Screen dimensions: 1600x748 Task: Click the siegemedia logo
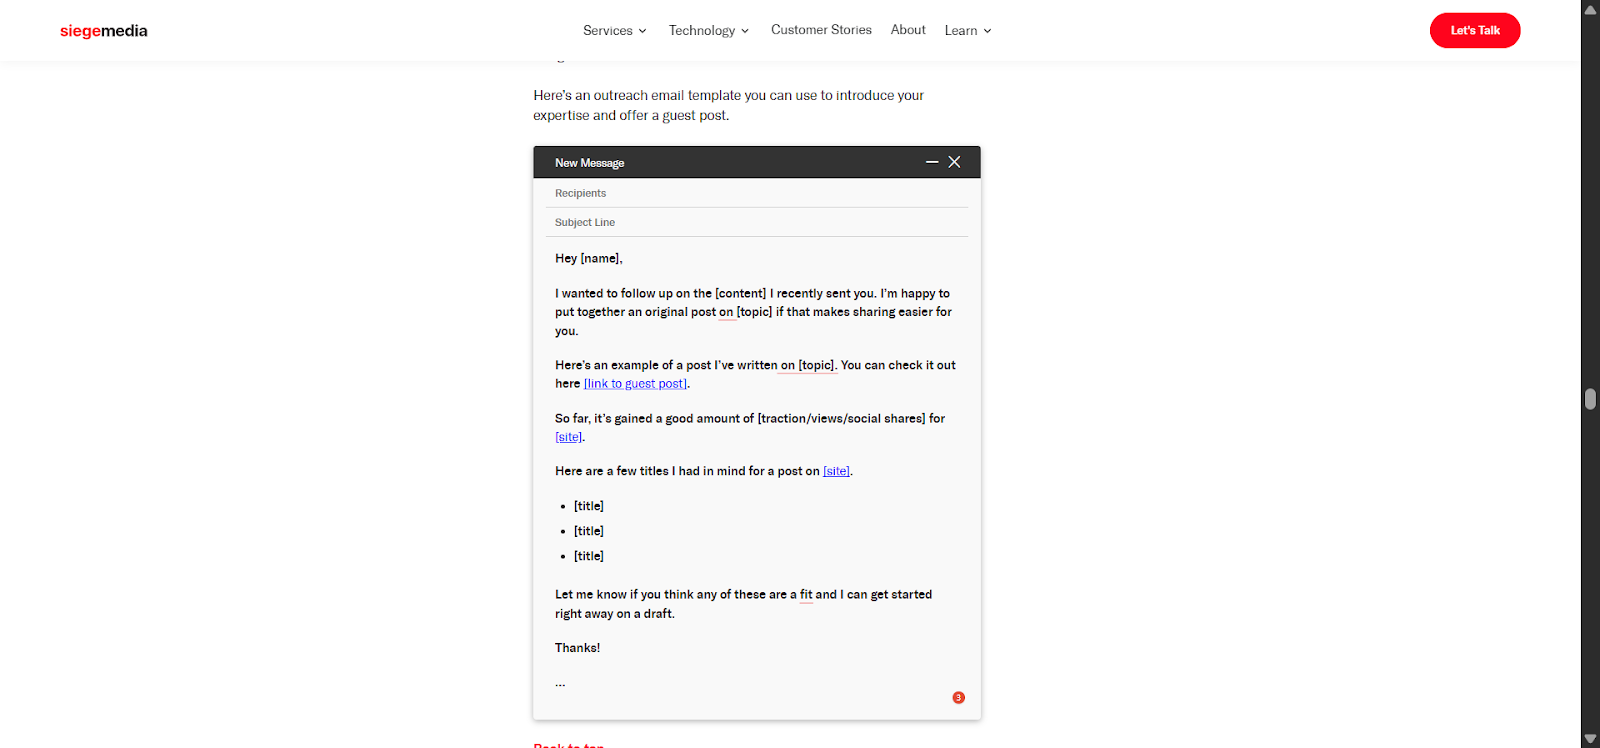coord(103,31)
